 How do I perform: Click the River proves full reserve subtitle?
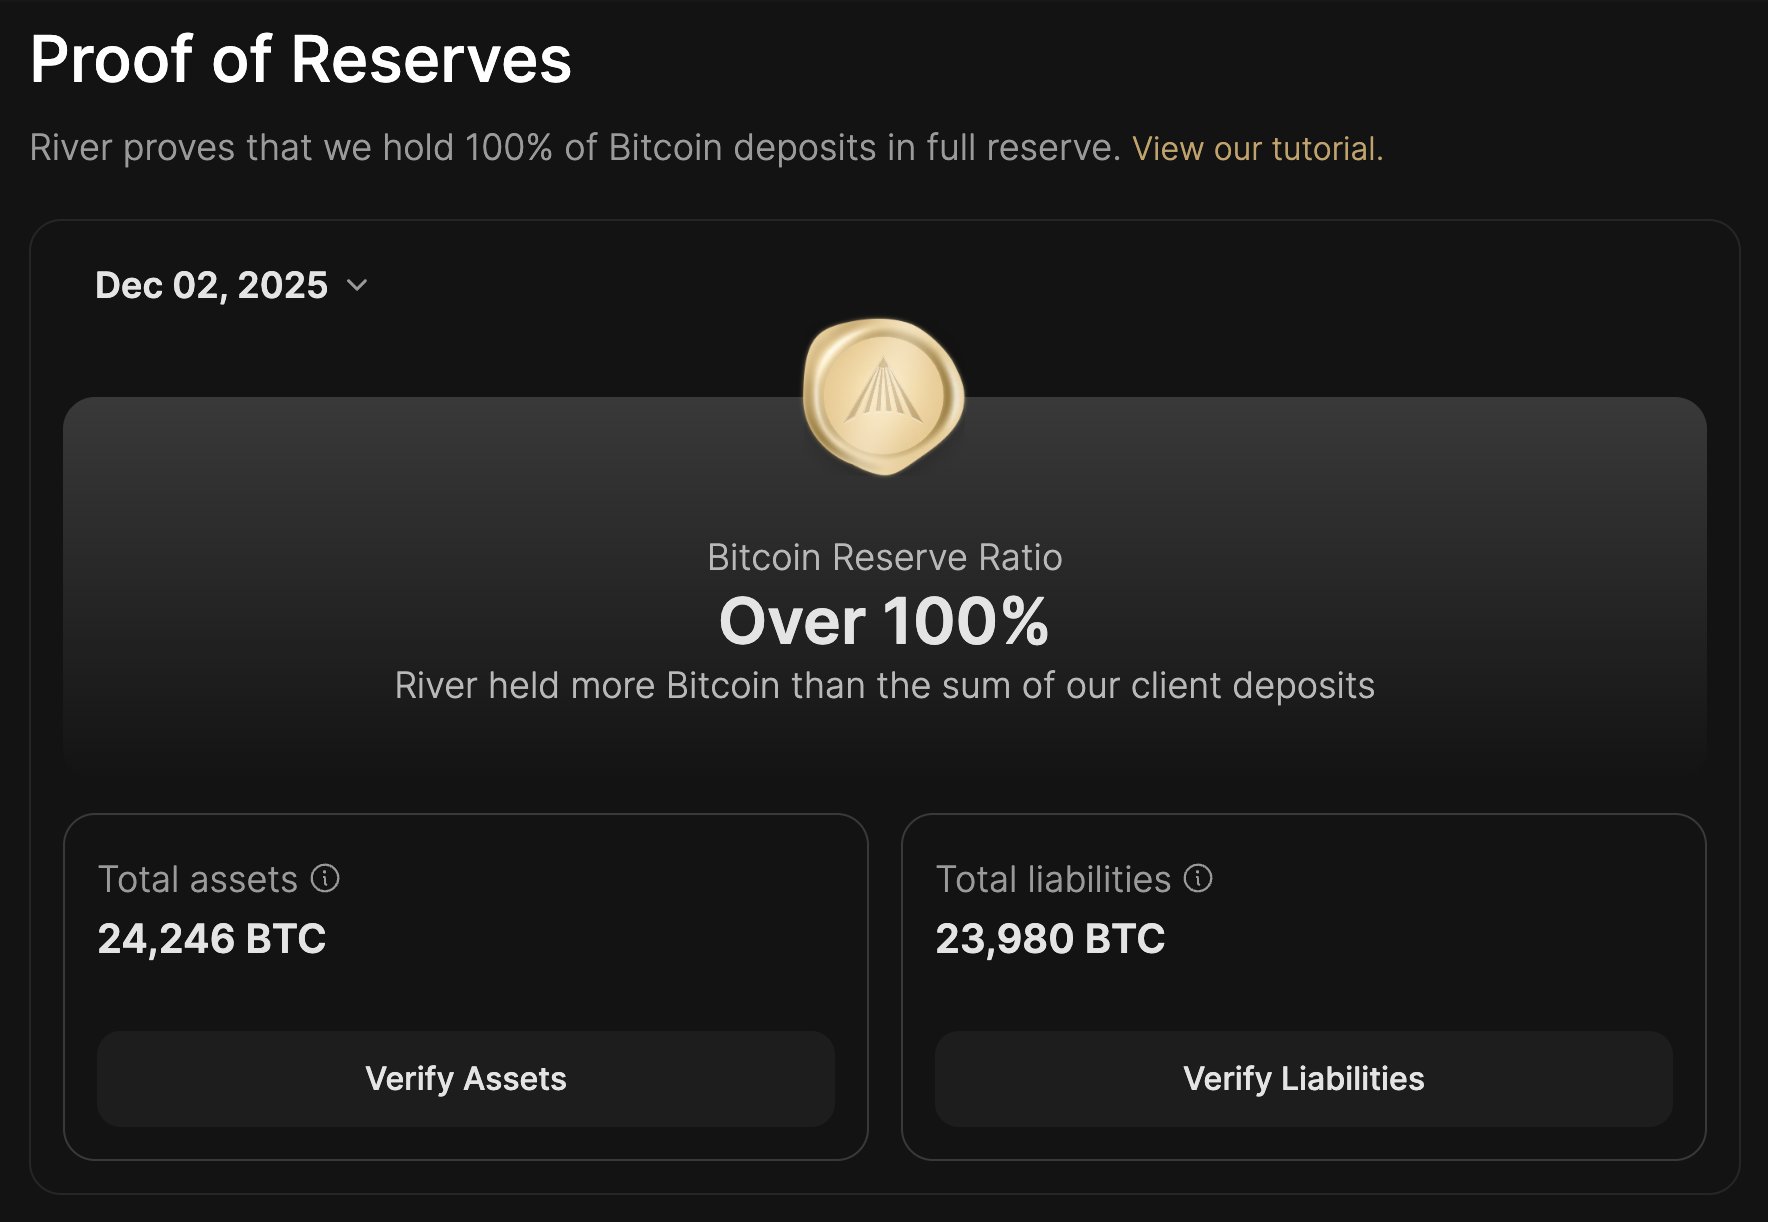[x=575, y=148]
